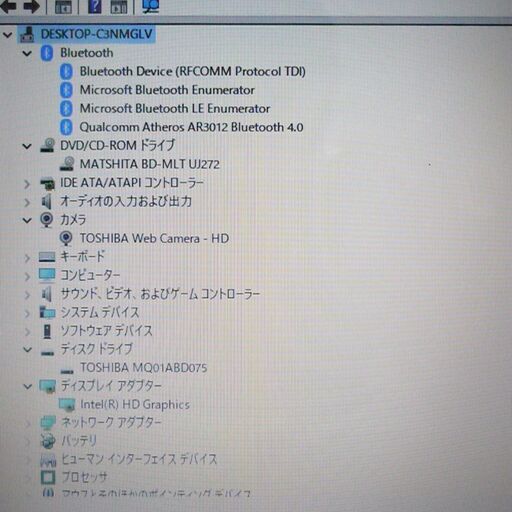Image resolution: width=512 pixels, height=512 pixels.
Task: Select Intel(R) HD Graphics adapter
Action: [135, 405]
